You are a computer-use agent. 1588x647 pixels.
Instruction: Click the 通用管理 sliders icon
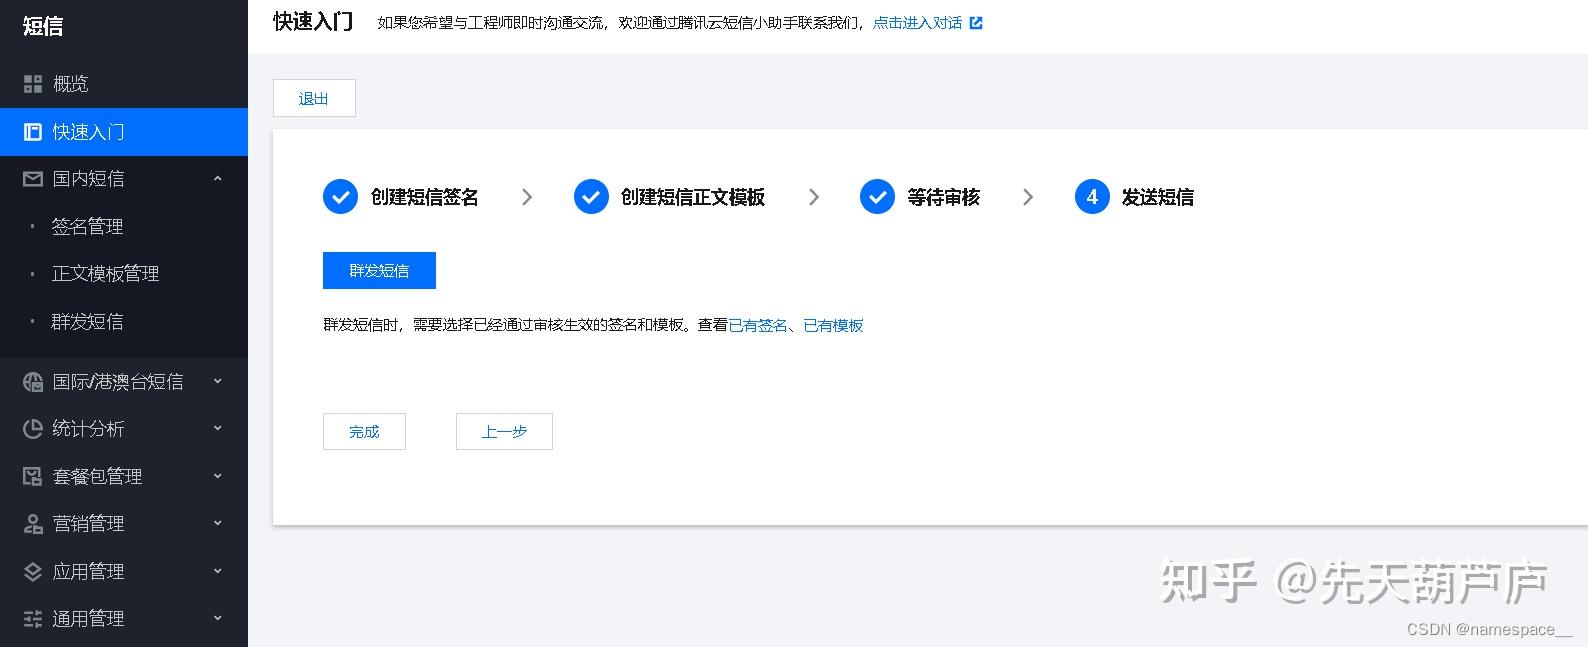point(33,619)
